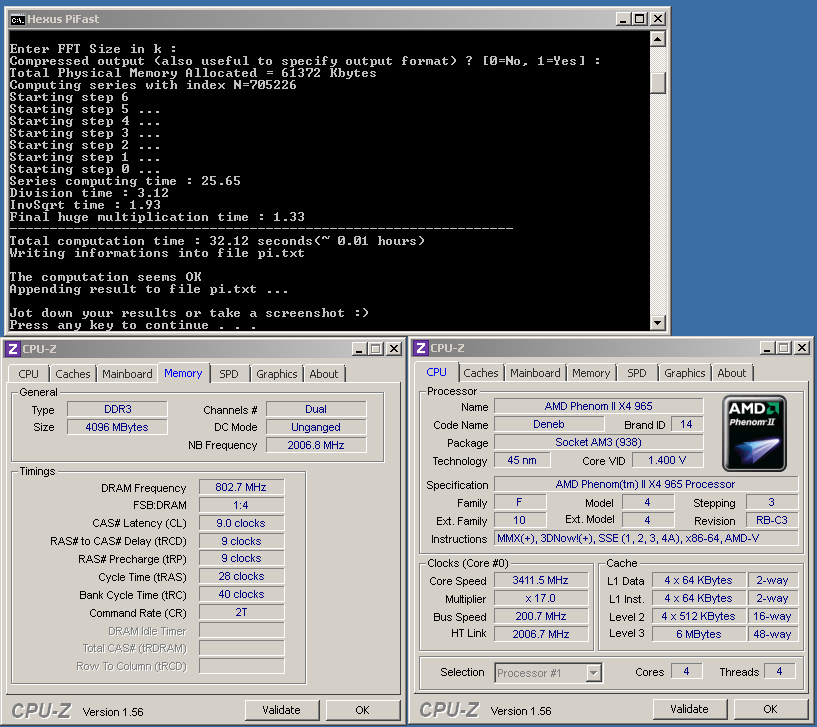Click the Cycle Time 28 clocks value
The image size is (817, 727).
(x=241, y=576)
